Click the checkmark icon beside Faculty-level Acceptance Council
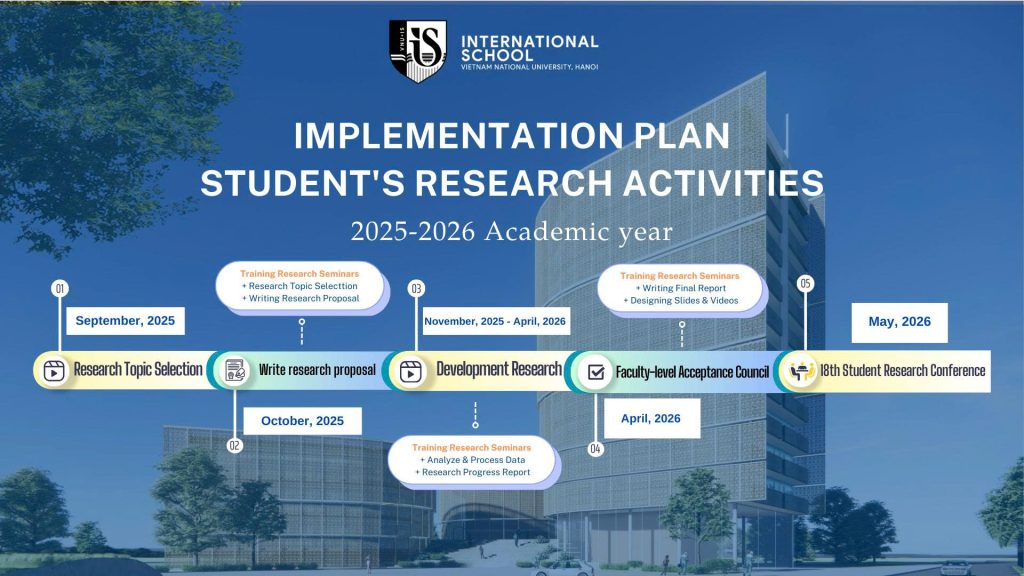 pos(596,372)
